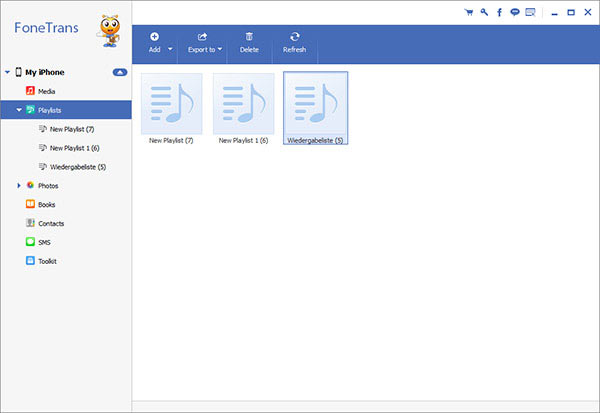Maximize the FoneTrans window
The height and width of the screenshot is (413, 600).
(x=571, y=13)
